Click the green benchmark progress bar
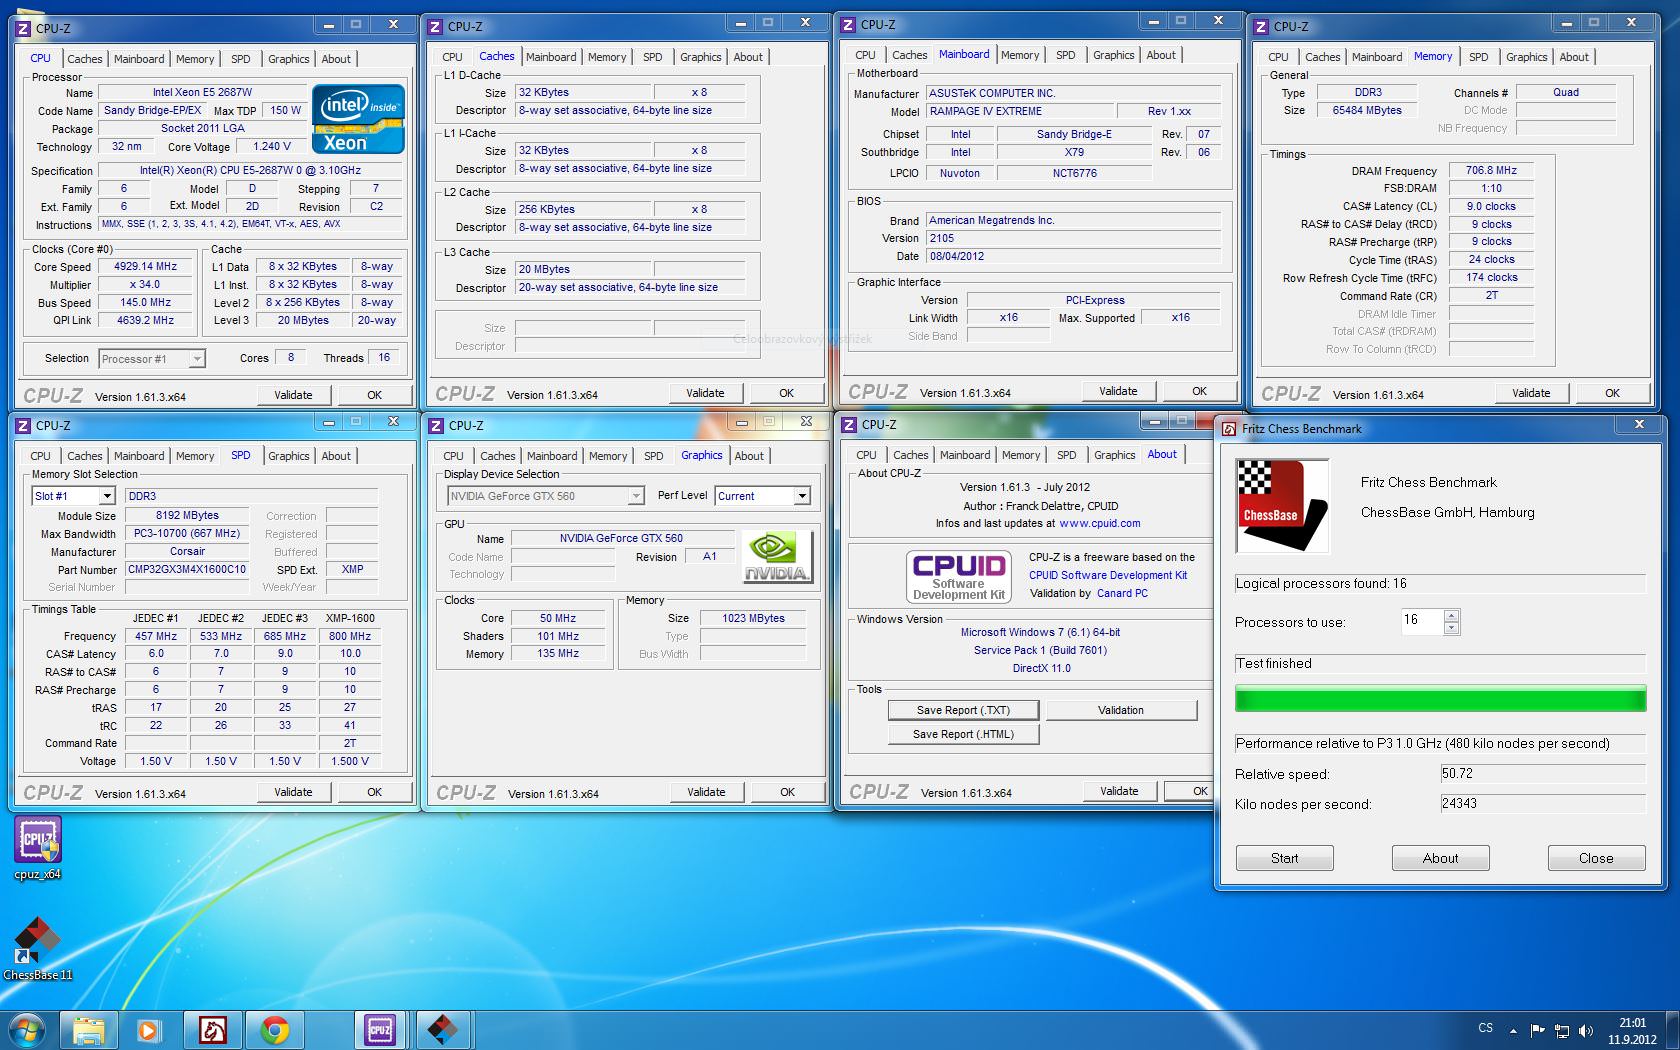 pyautogui.click(x=1441, y=698)
